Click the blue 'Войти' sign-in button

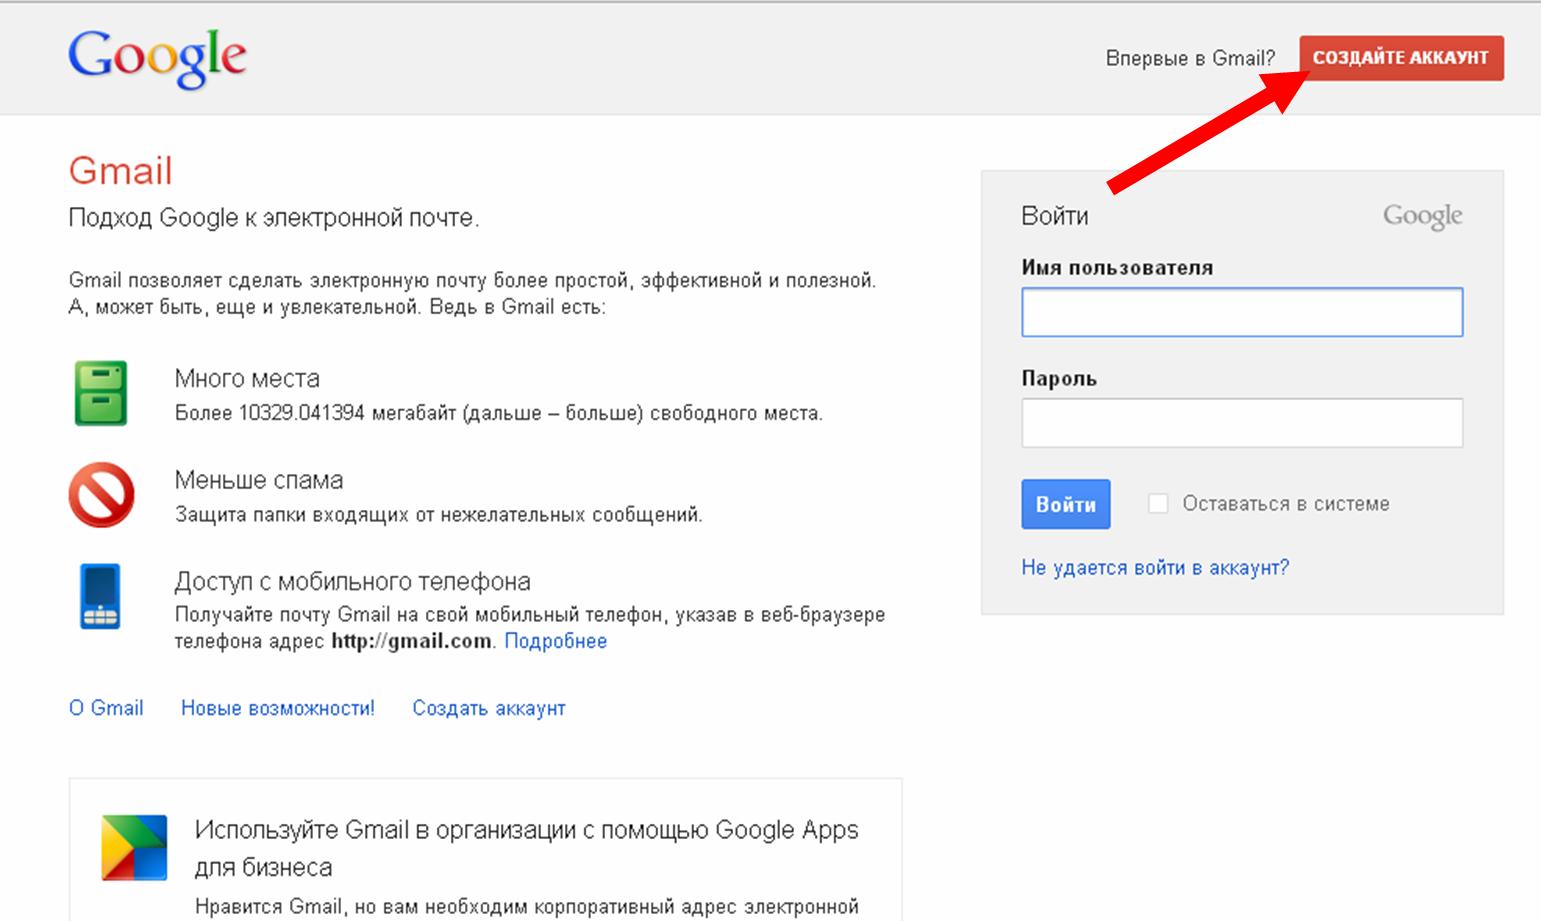click(1065, 504)
